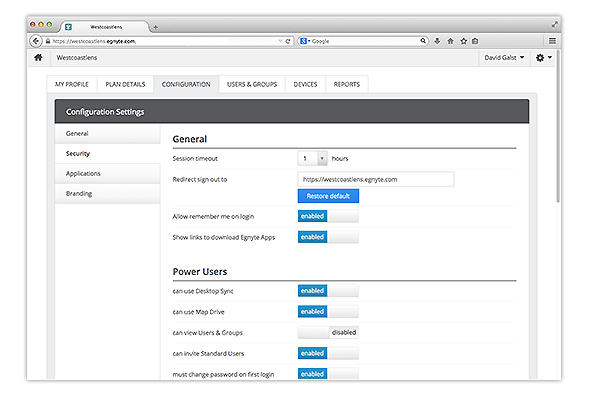Open the Google search engine dropdown

[305, 41]
